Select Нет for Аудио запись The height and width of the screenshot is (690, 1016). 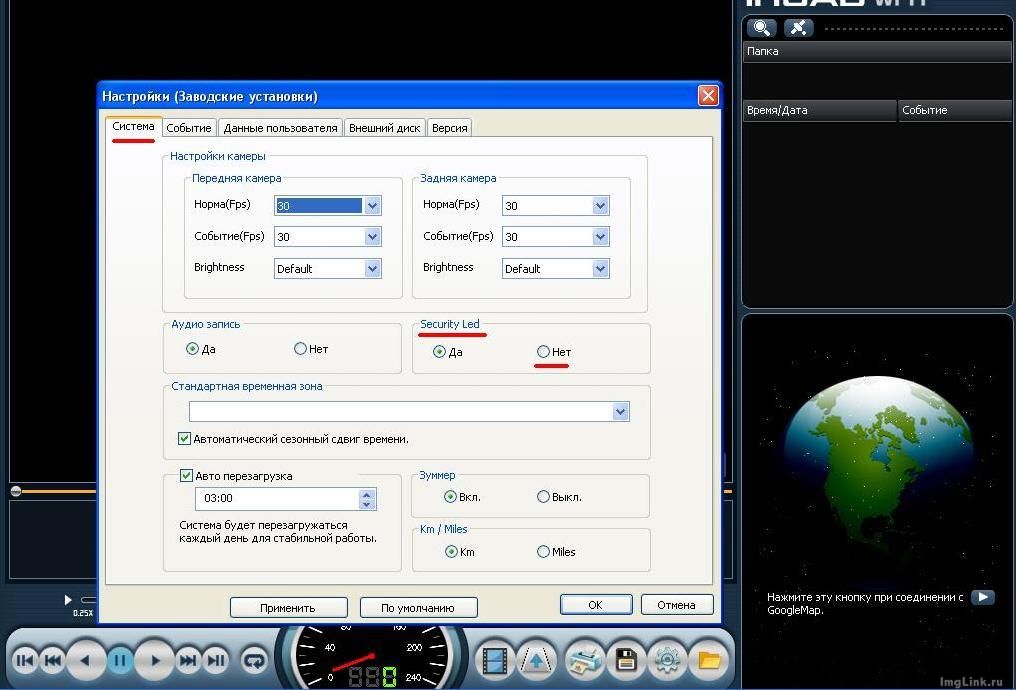click(300, 349)
